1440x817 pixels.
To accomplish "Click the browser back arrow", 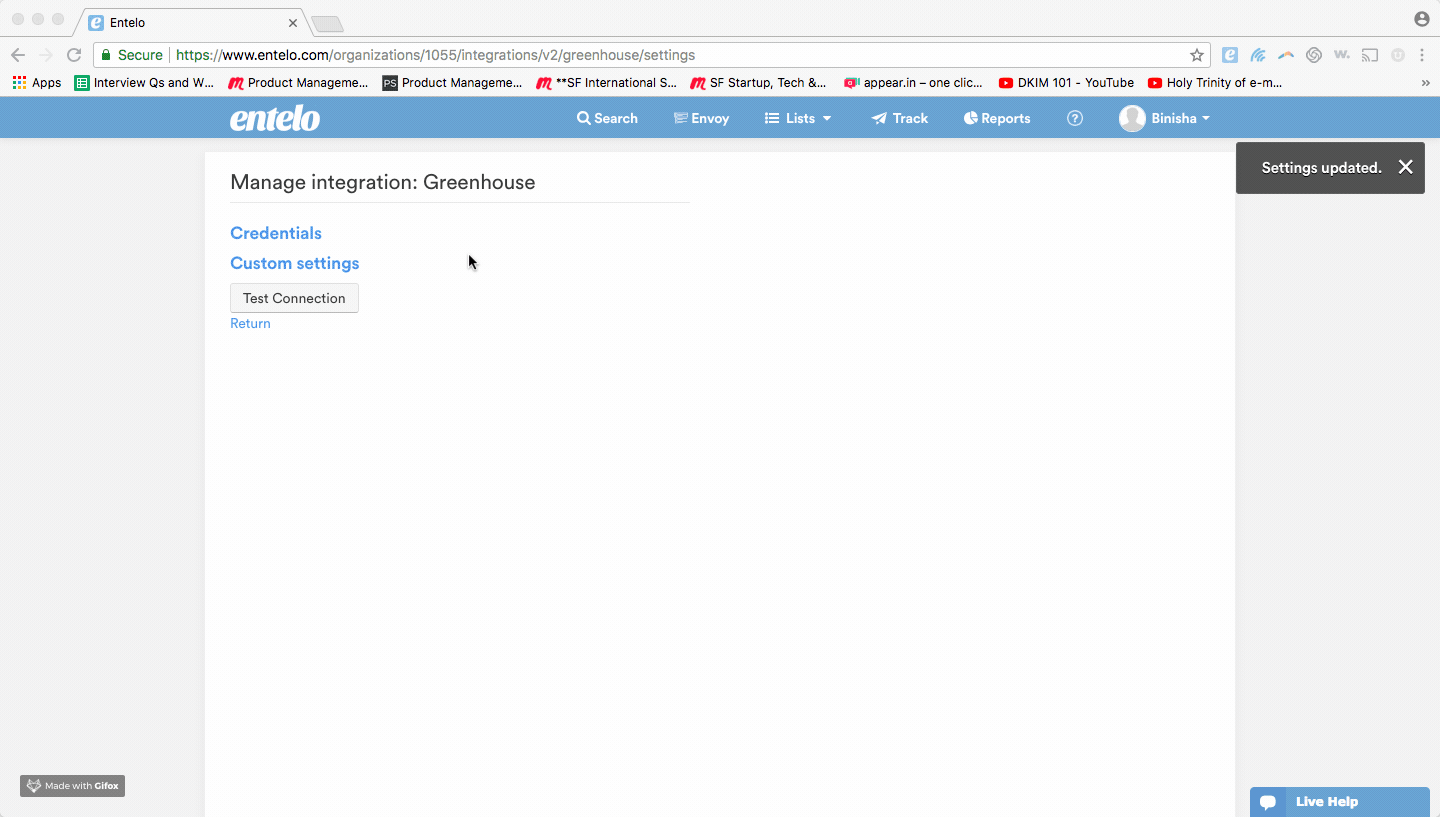I will tap(18, 55).
